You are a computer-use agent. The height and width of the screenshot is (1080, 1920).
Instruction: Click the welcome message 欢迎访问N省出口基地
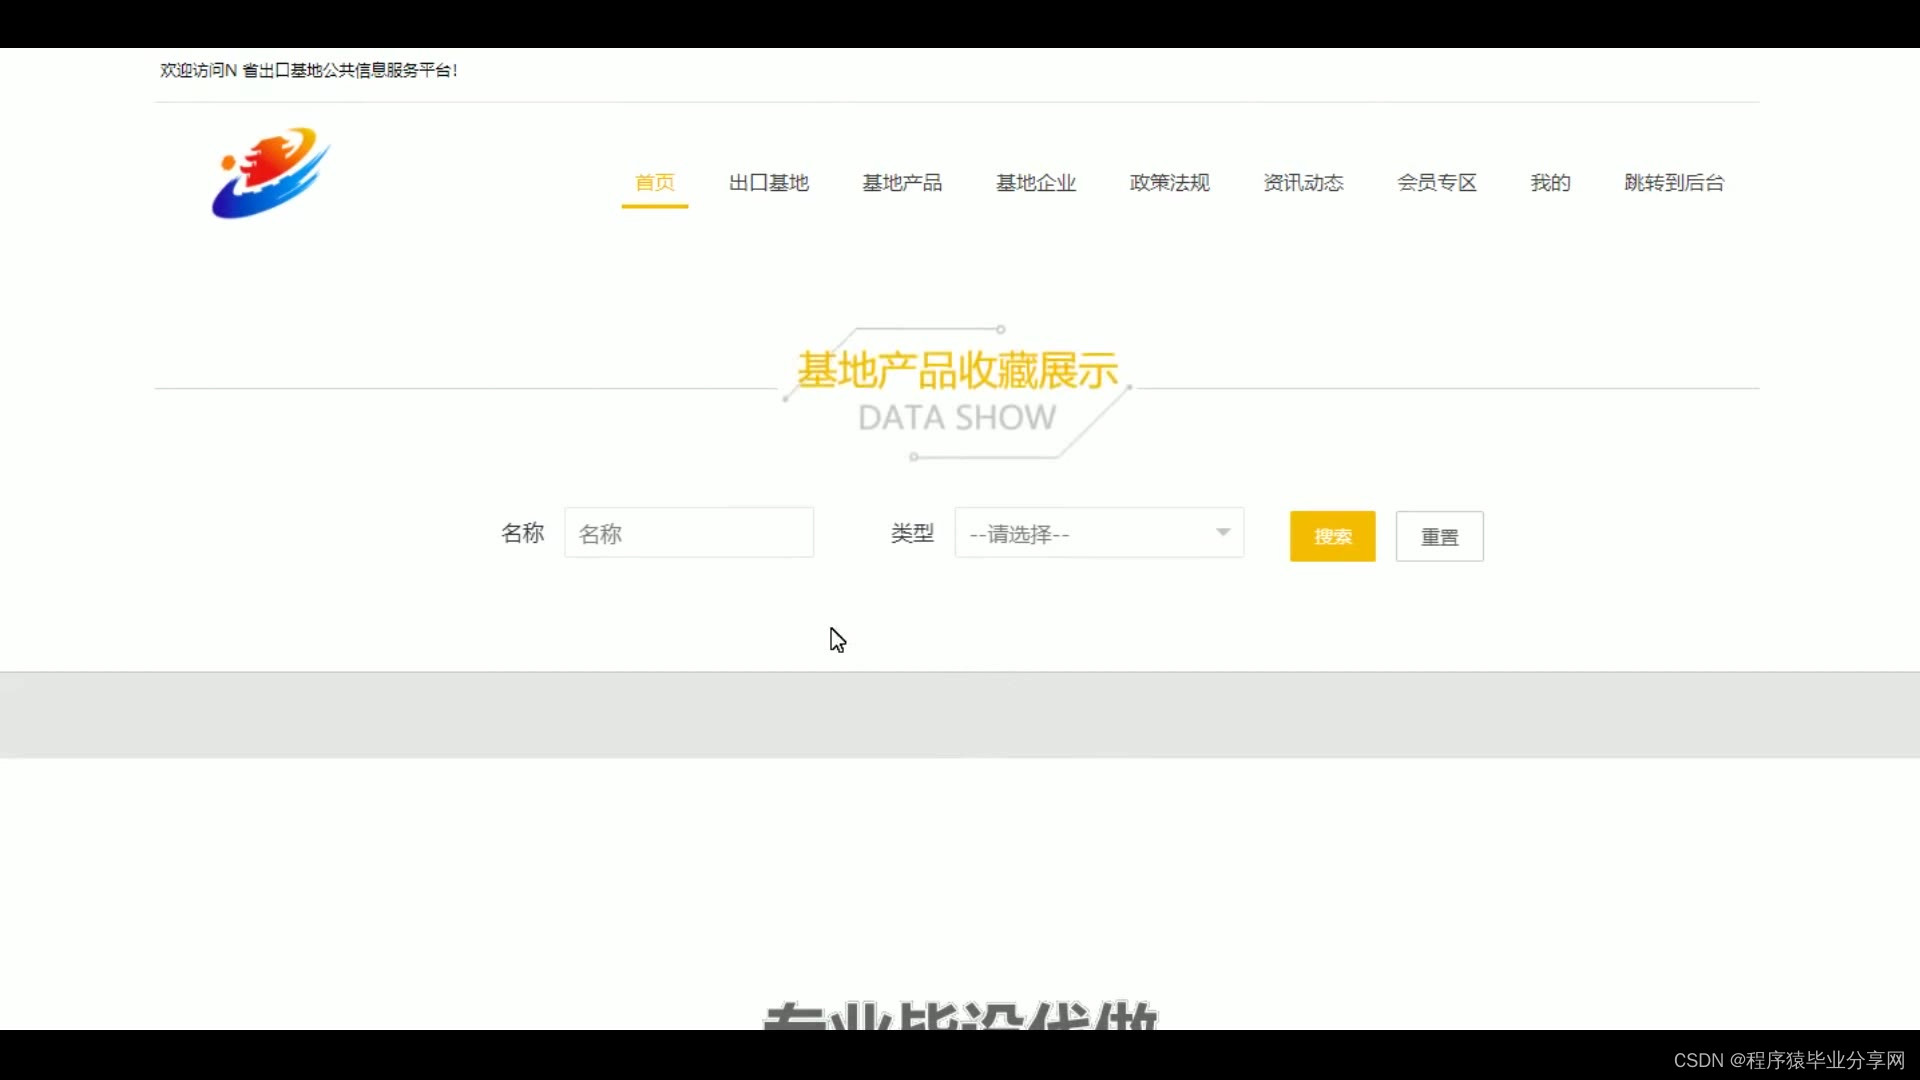pos(308,70)
